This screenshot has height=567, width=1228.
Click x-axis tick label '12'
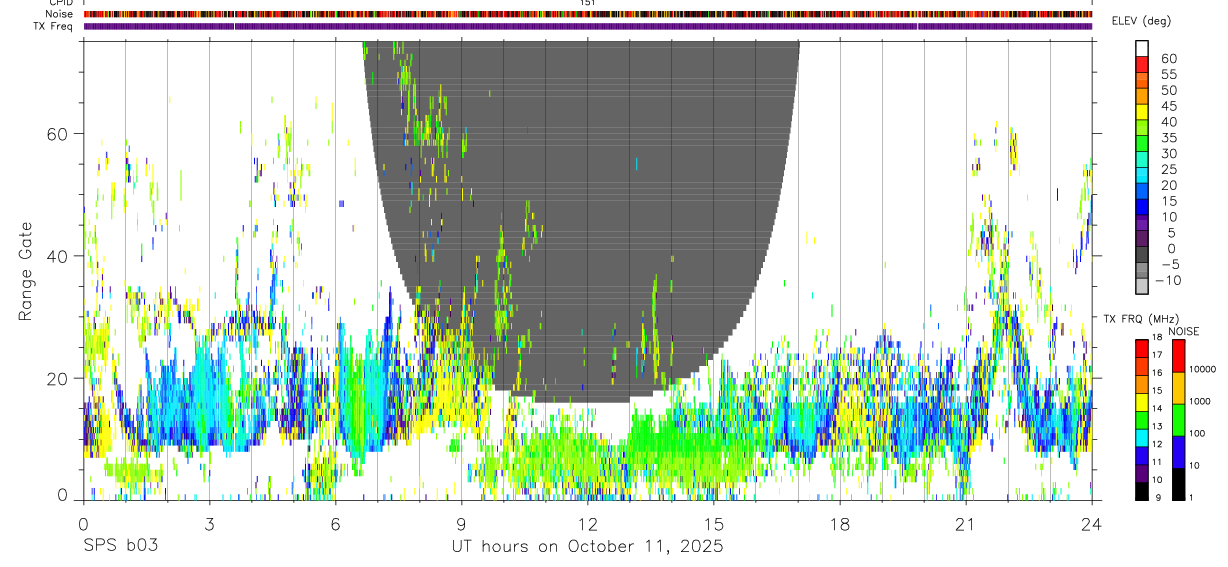click(587, 524)
